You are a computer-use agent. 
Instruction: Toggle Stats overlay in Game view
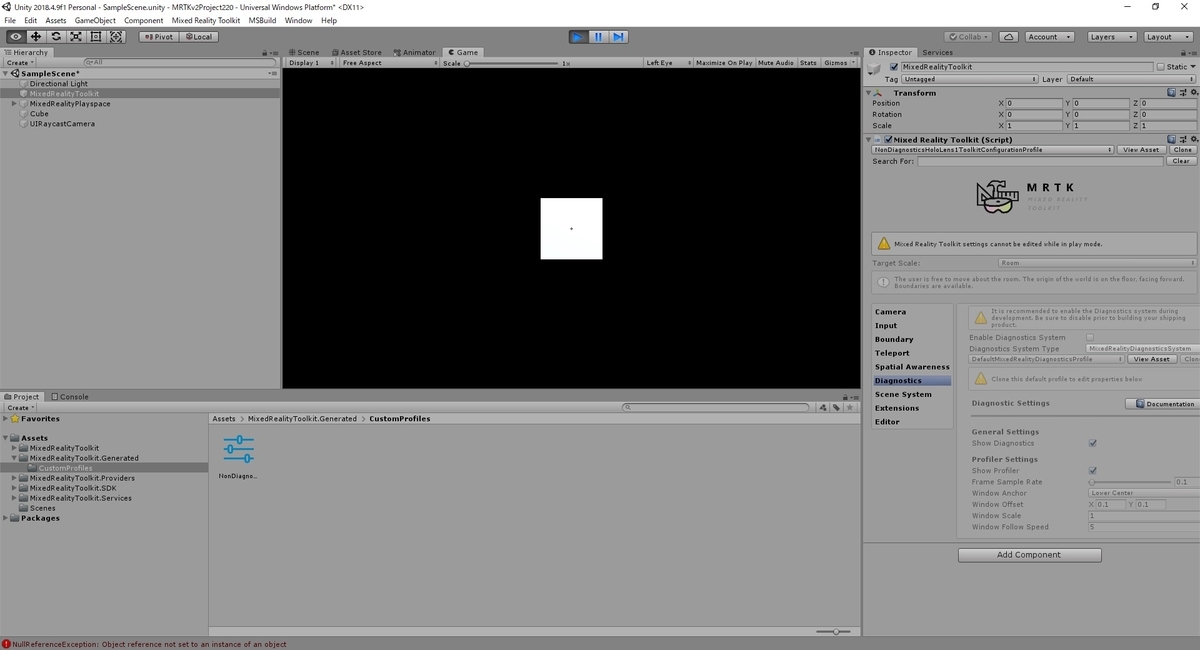point(808,63)
